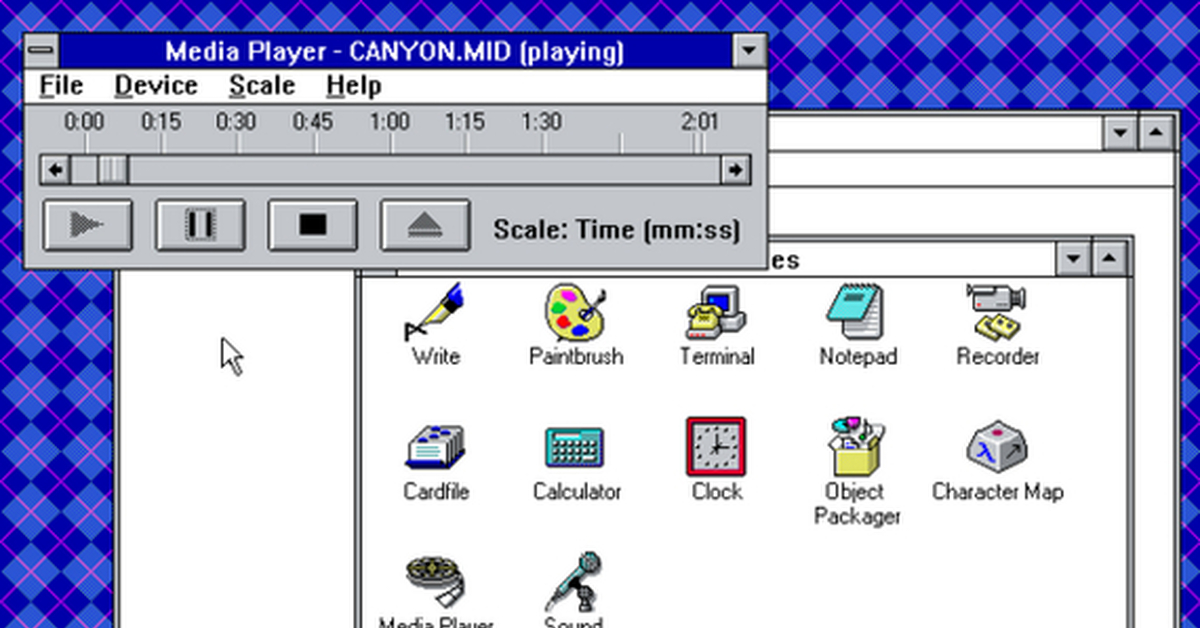The width and height of the screenshot is (1200, 628).
Task: Click the Media Player title bar
Action: point(395,51)
